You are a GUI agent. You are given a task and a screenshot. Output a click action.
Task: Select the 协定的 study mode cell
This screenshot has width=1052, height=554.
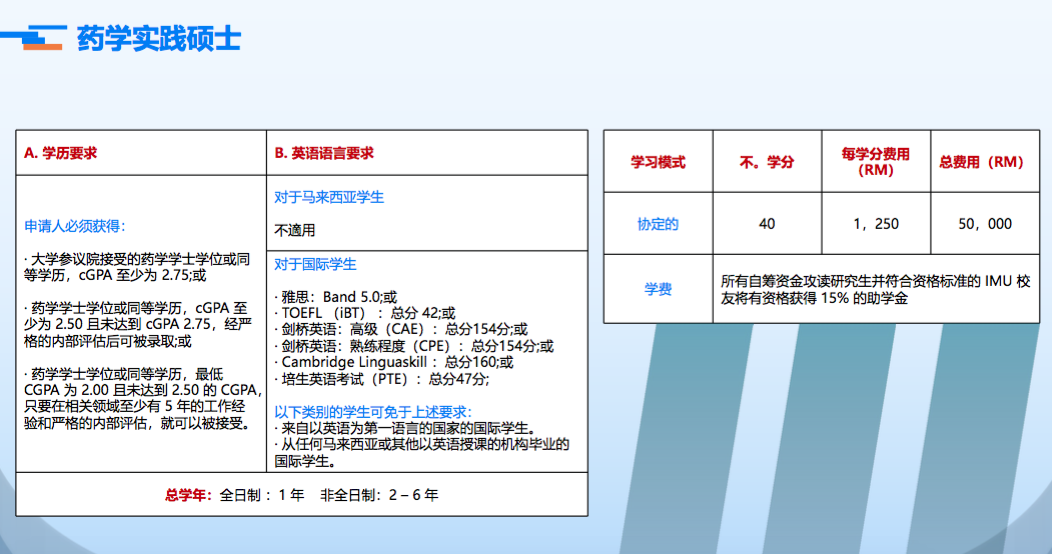pos(658,224)
